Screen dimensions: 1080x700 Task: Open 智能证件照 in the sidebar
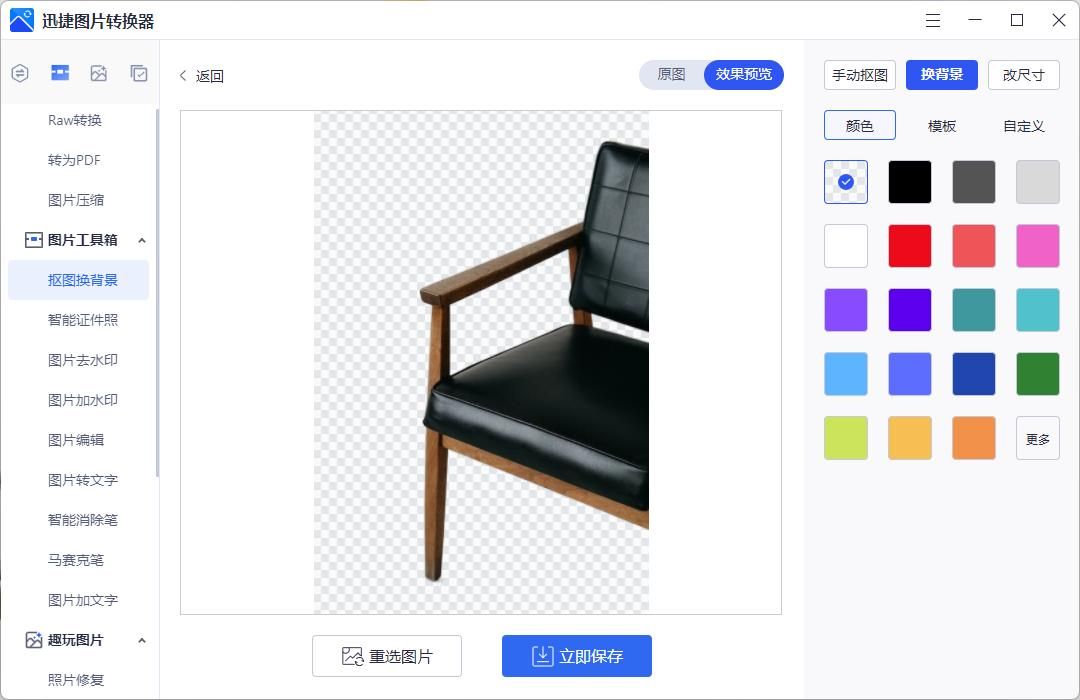[x=83, y=320]
